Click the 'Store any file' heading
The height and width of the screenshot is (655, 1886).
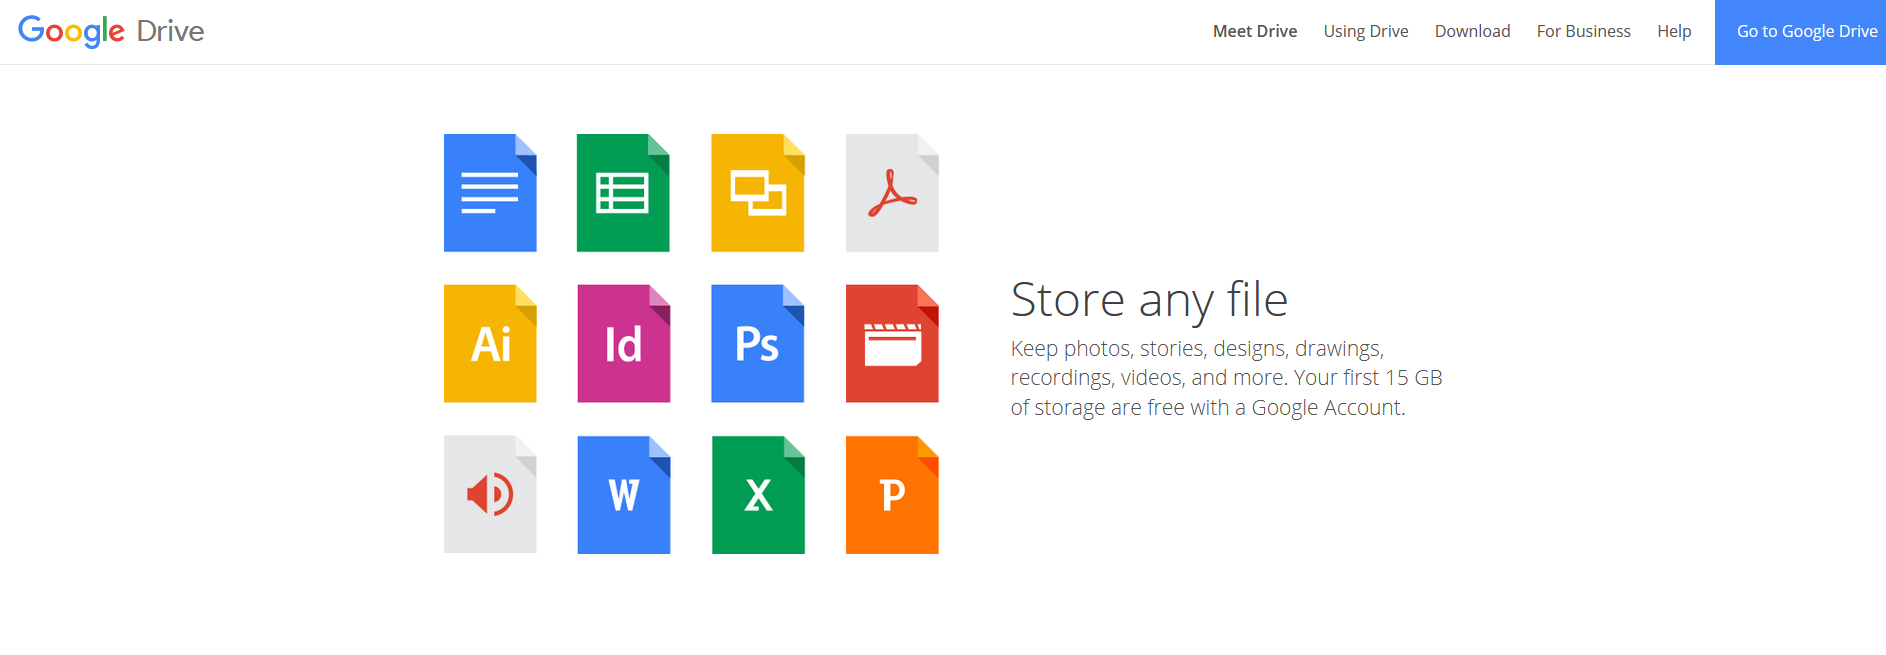(1149, 300)
